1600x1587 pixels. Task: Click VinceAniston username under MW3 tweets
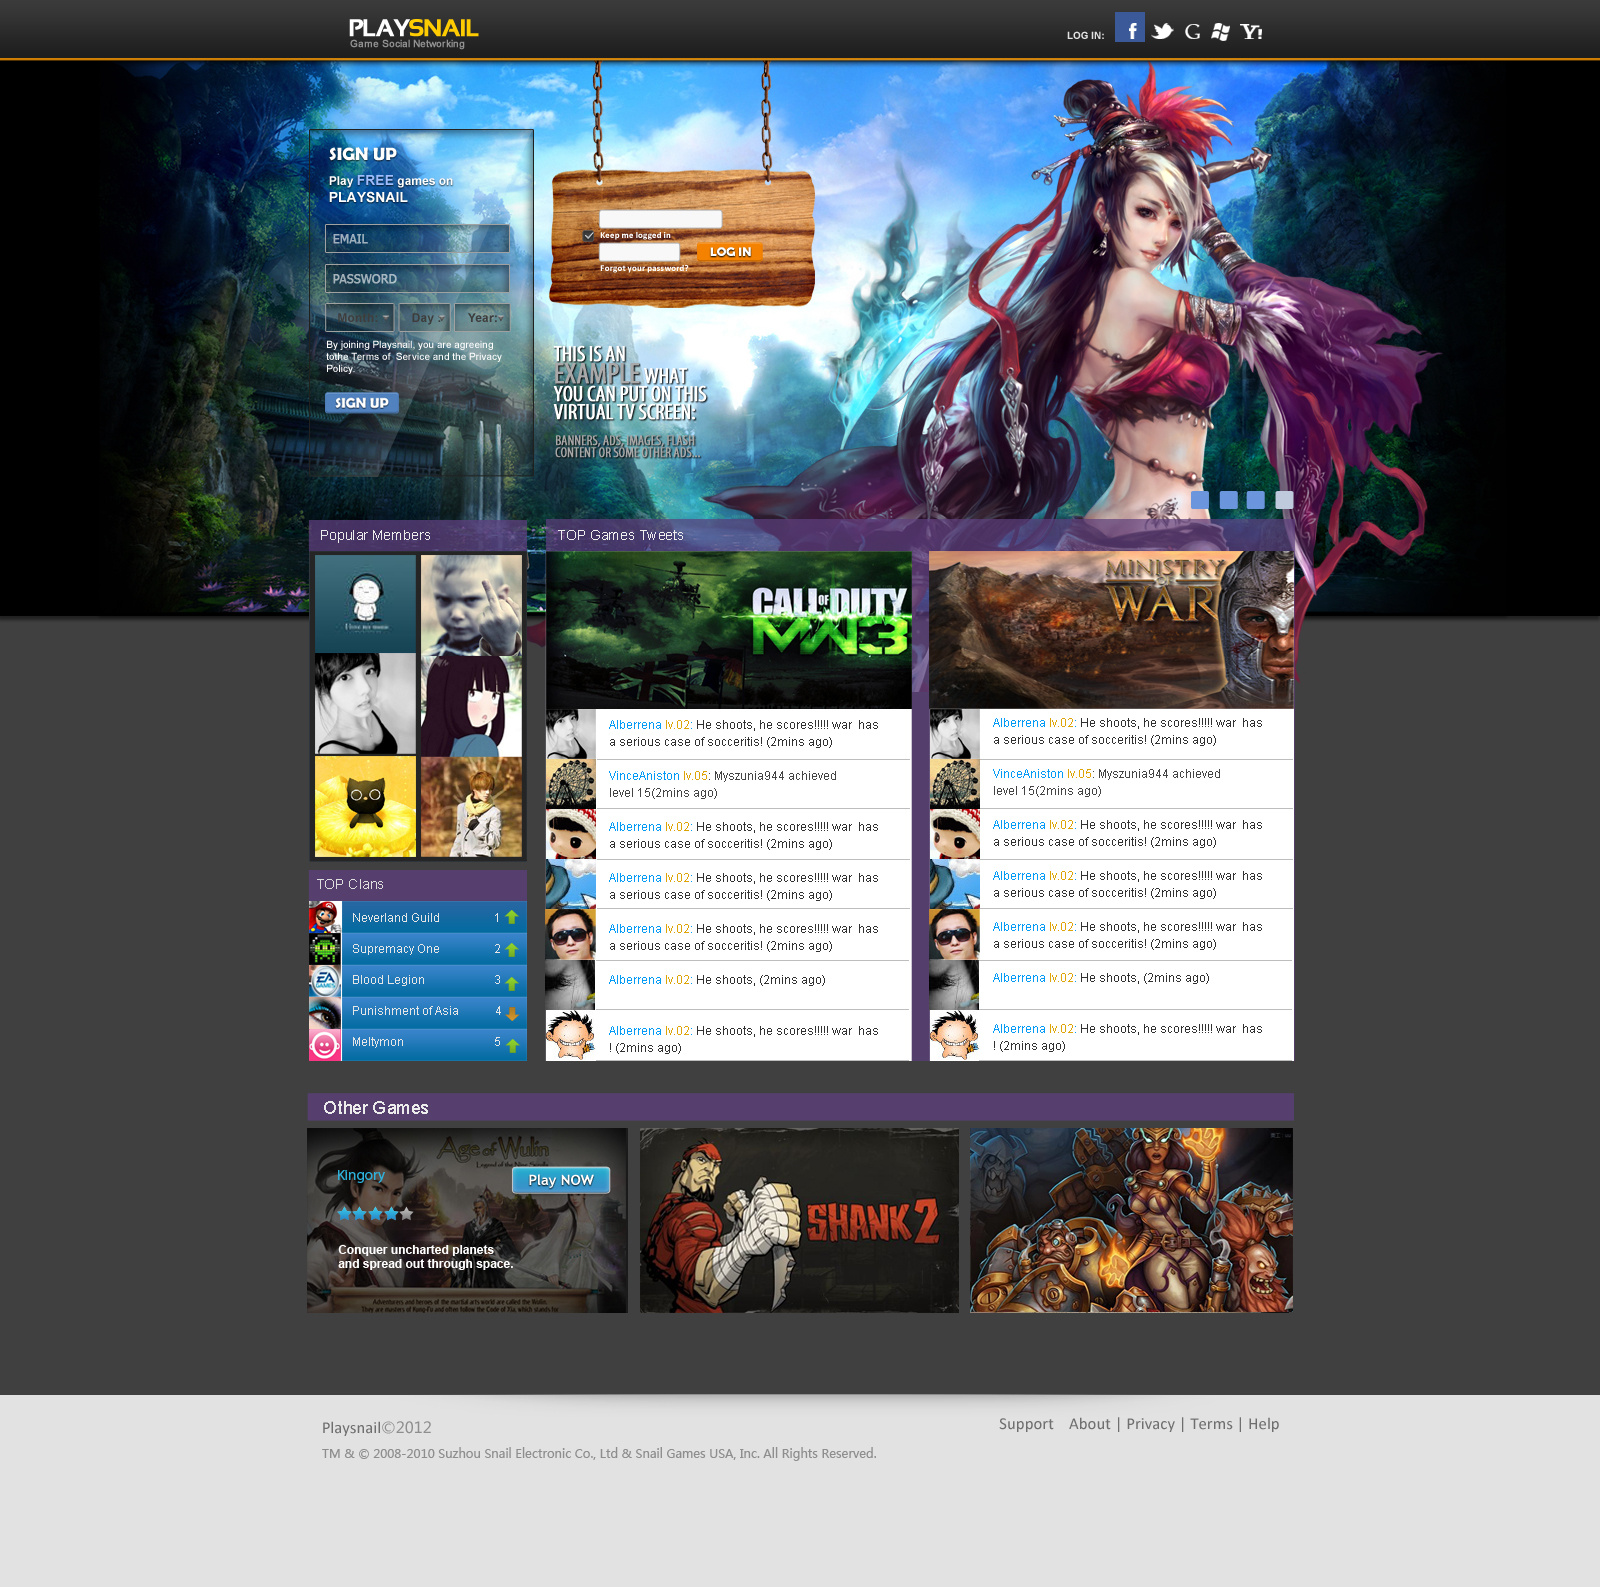click(644, 776)
